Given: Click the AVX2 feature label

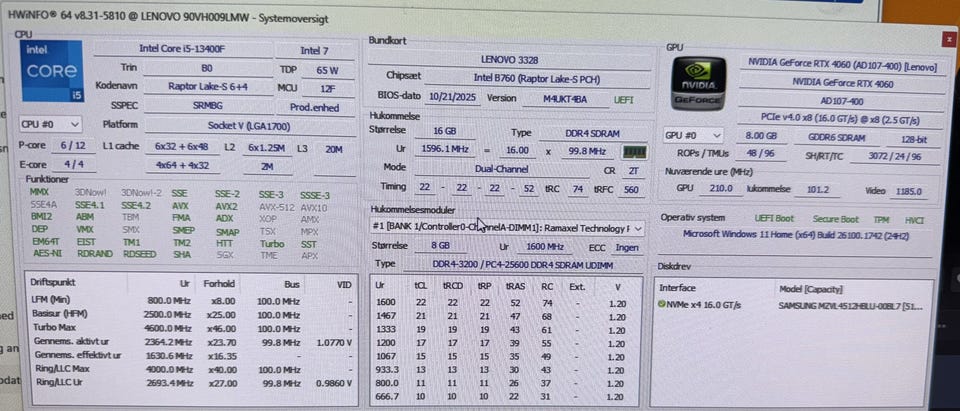Looking at the screenshot, I should [x=226, y=206].
